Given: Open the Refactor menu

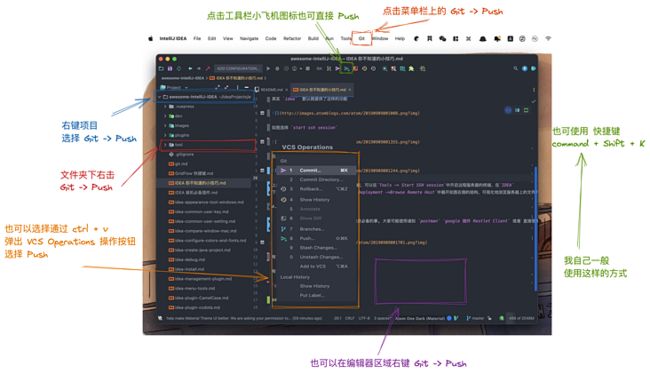Looking at the screenshot, I should coord(292,39).
